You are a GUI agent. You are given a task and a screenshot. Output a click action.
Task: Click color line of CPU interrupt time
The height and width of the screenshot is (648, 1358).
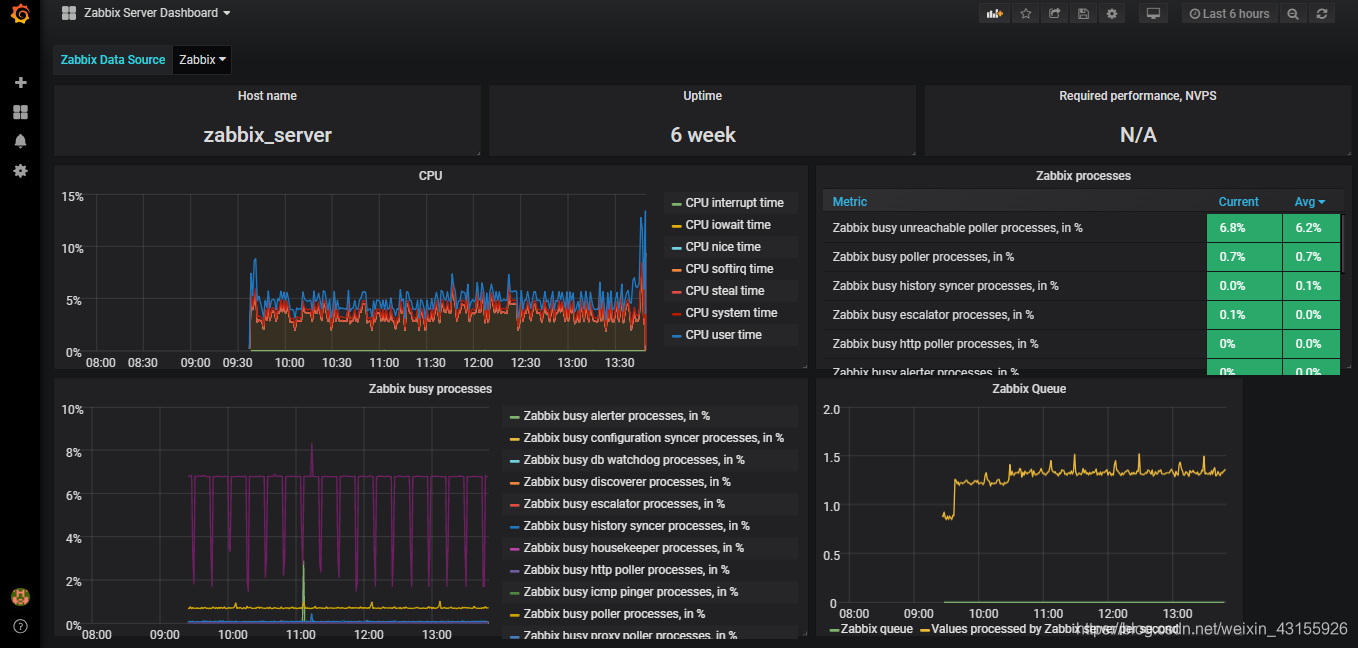[x=676, y=203]
